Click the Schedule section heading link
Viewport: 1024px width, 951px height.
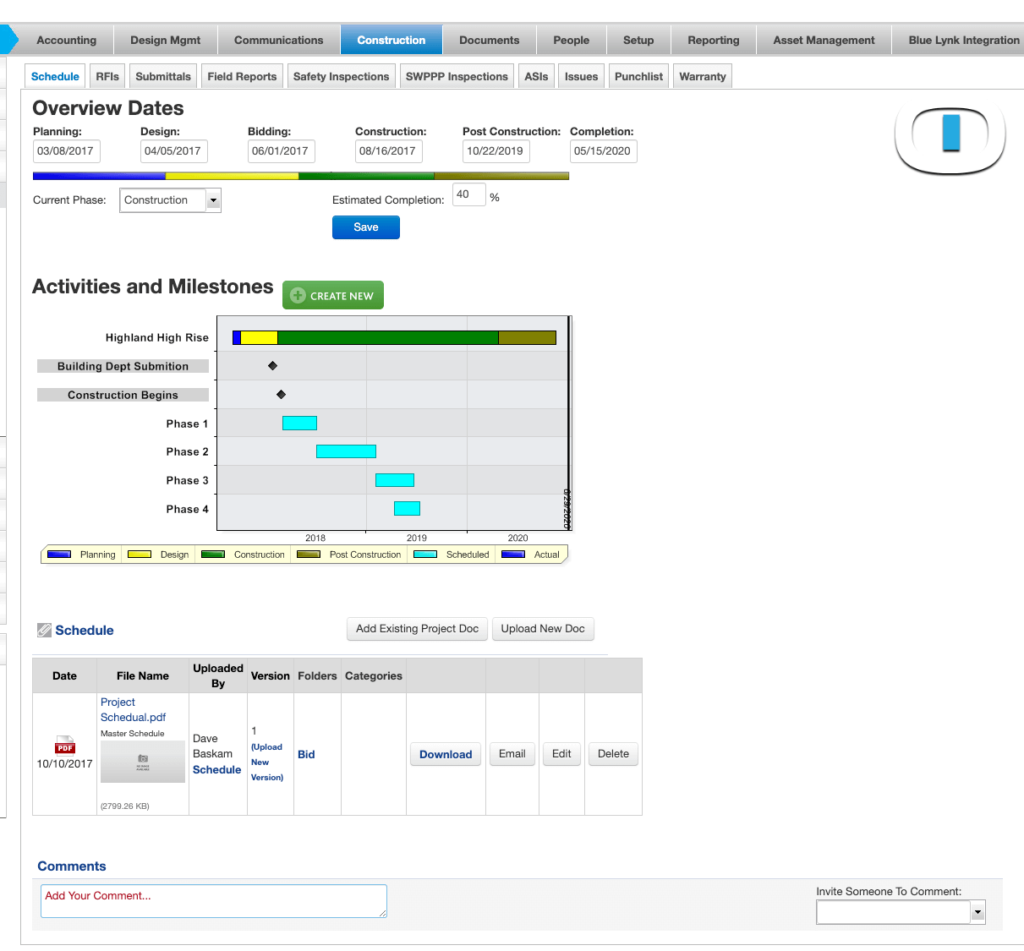[x=84, y=630]
